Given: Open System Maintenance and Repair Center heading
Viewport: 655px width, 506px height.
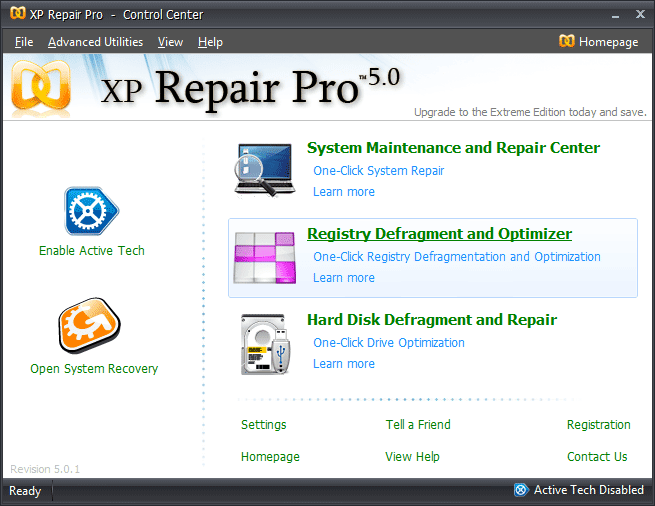Looking at the screenshot, I should 453,147.
